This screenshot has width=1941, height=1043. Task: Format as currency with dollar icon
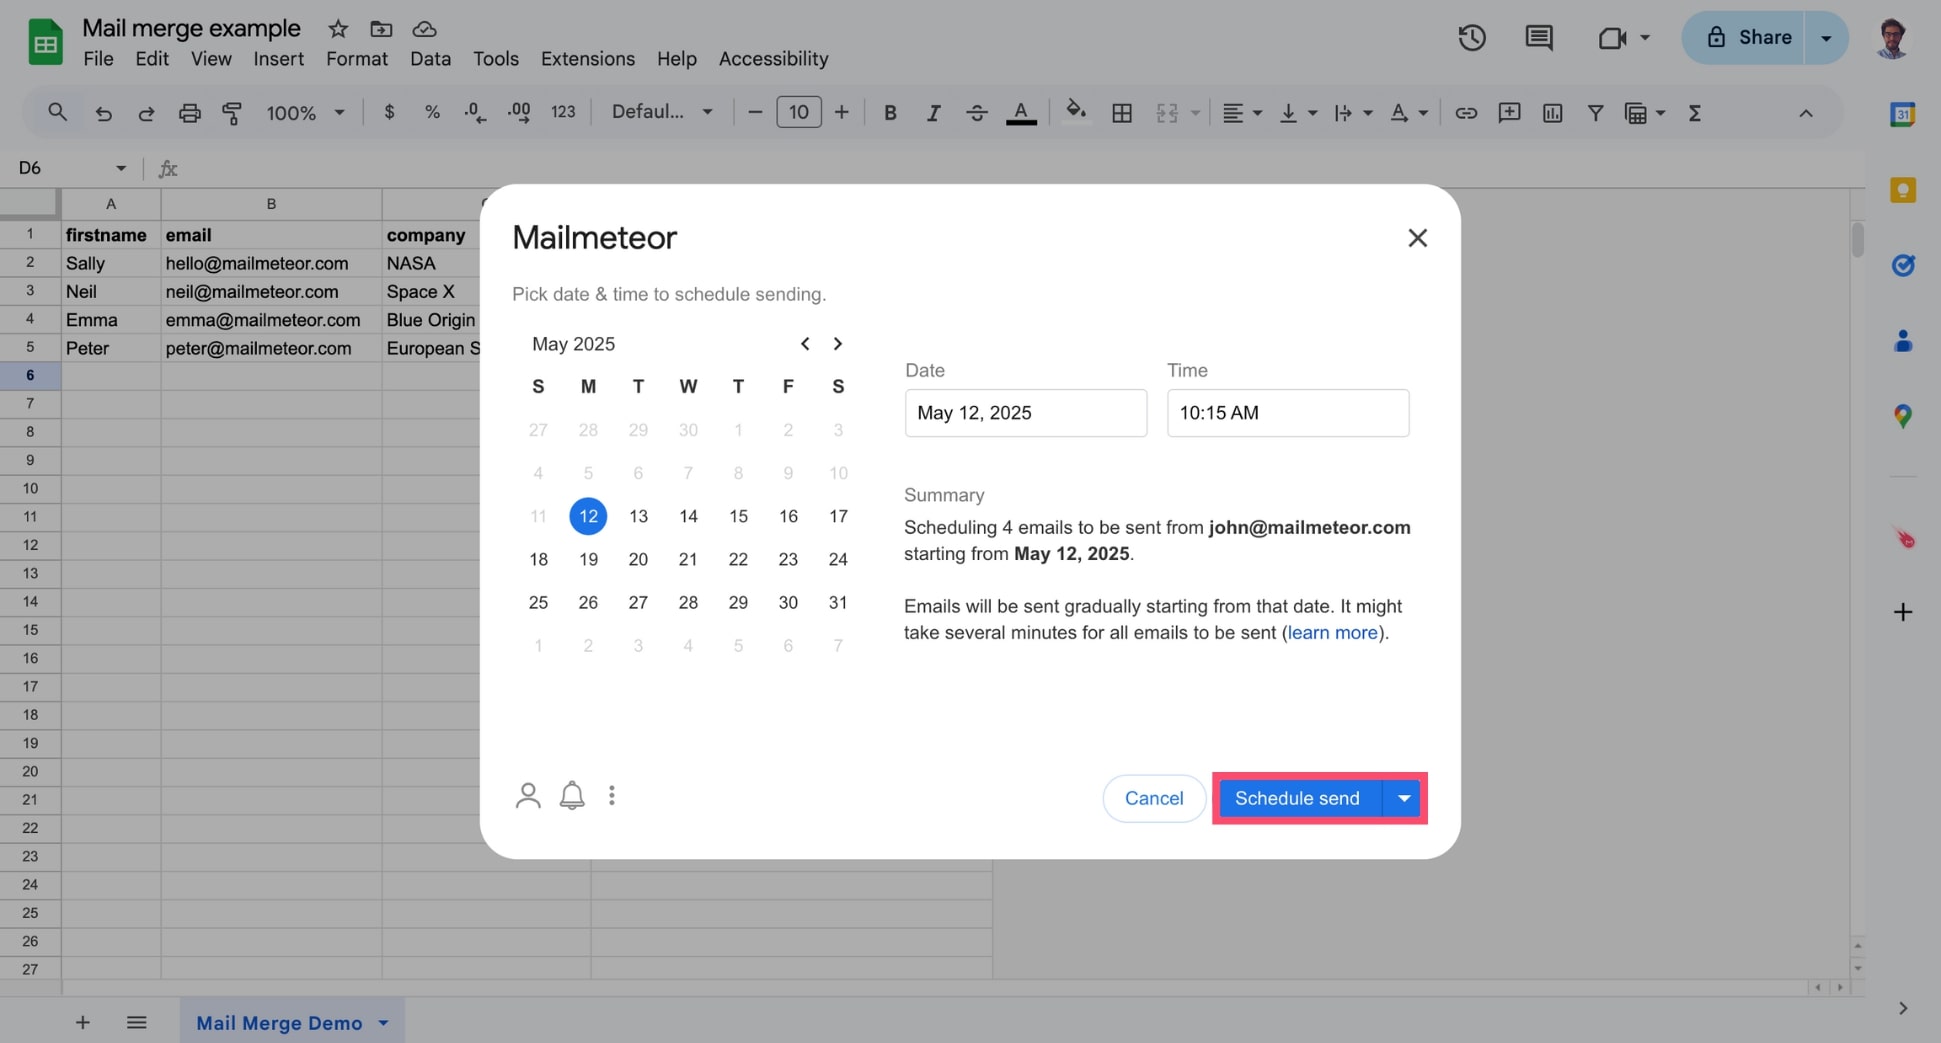pyautogui.click(x=389, y=112)
